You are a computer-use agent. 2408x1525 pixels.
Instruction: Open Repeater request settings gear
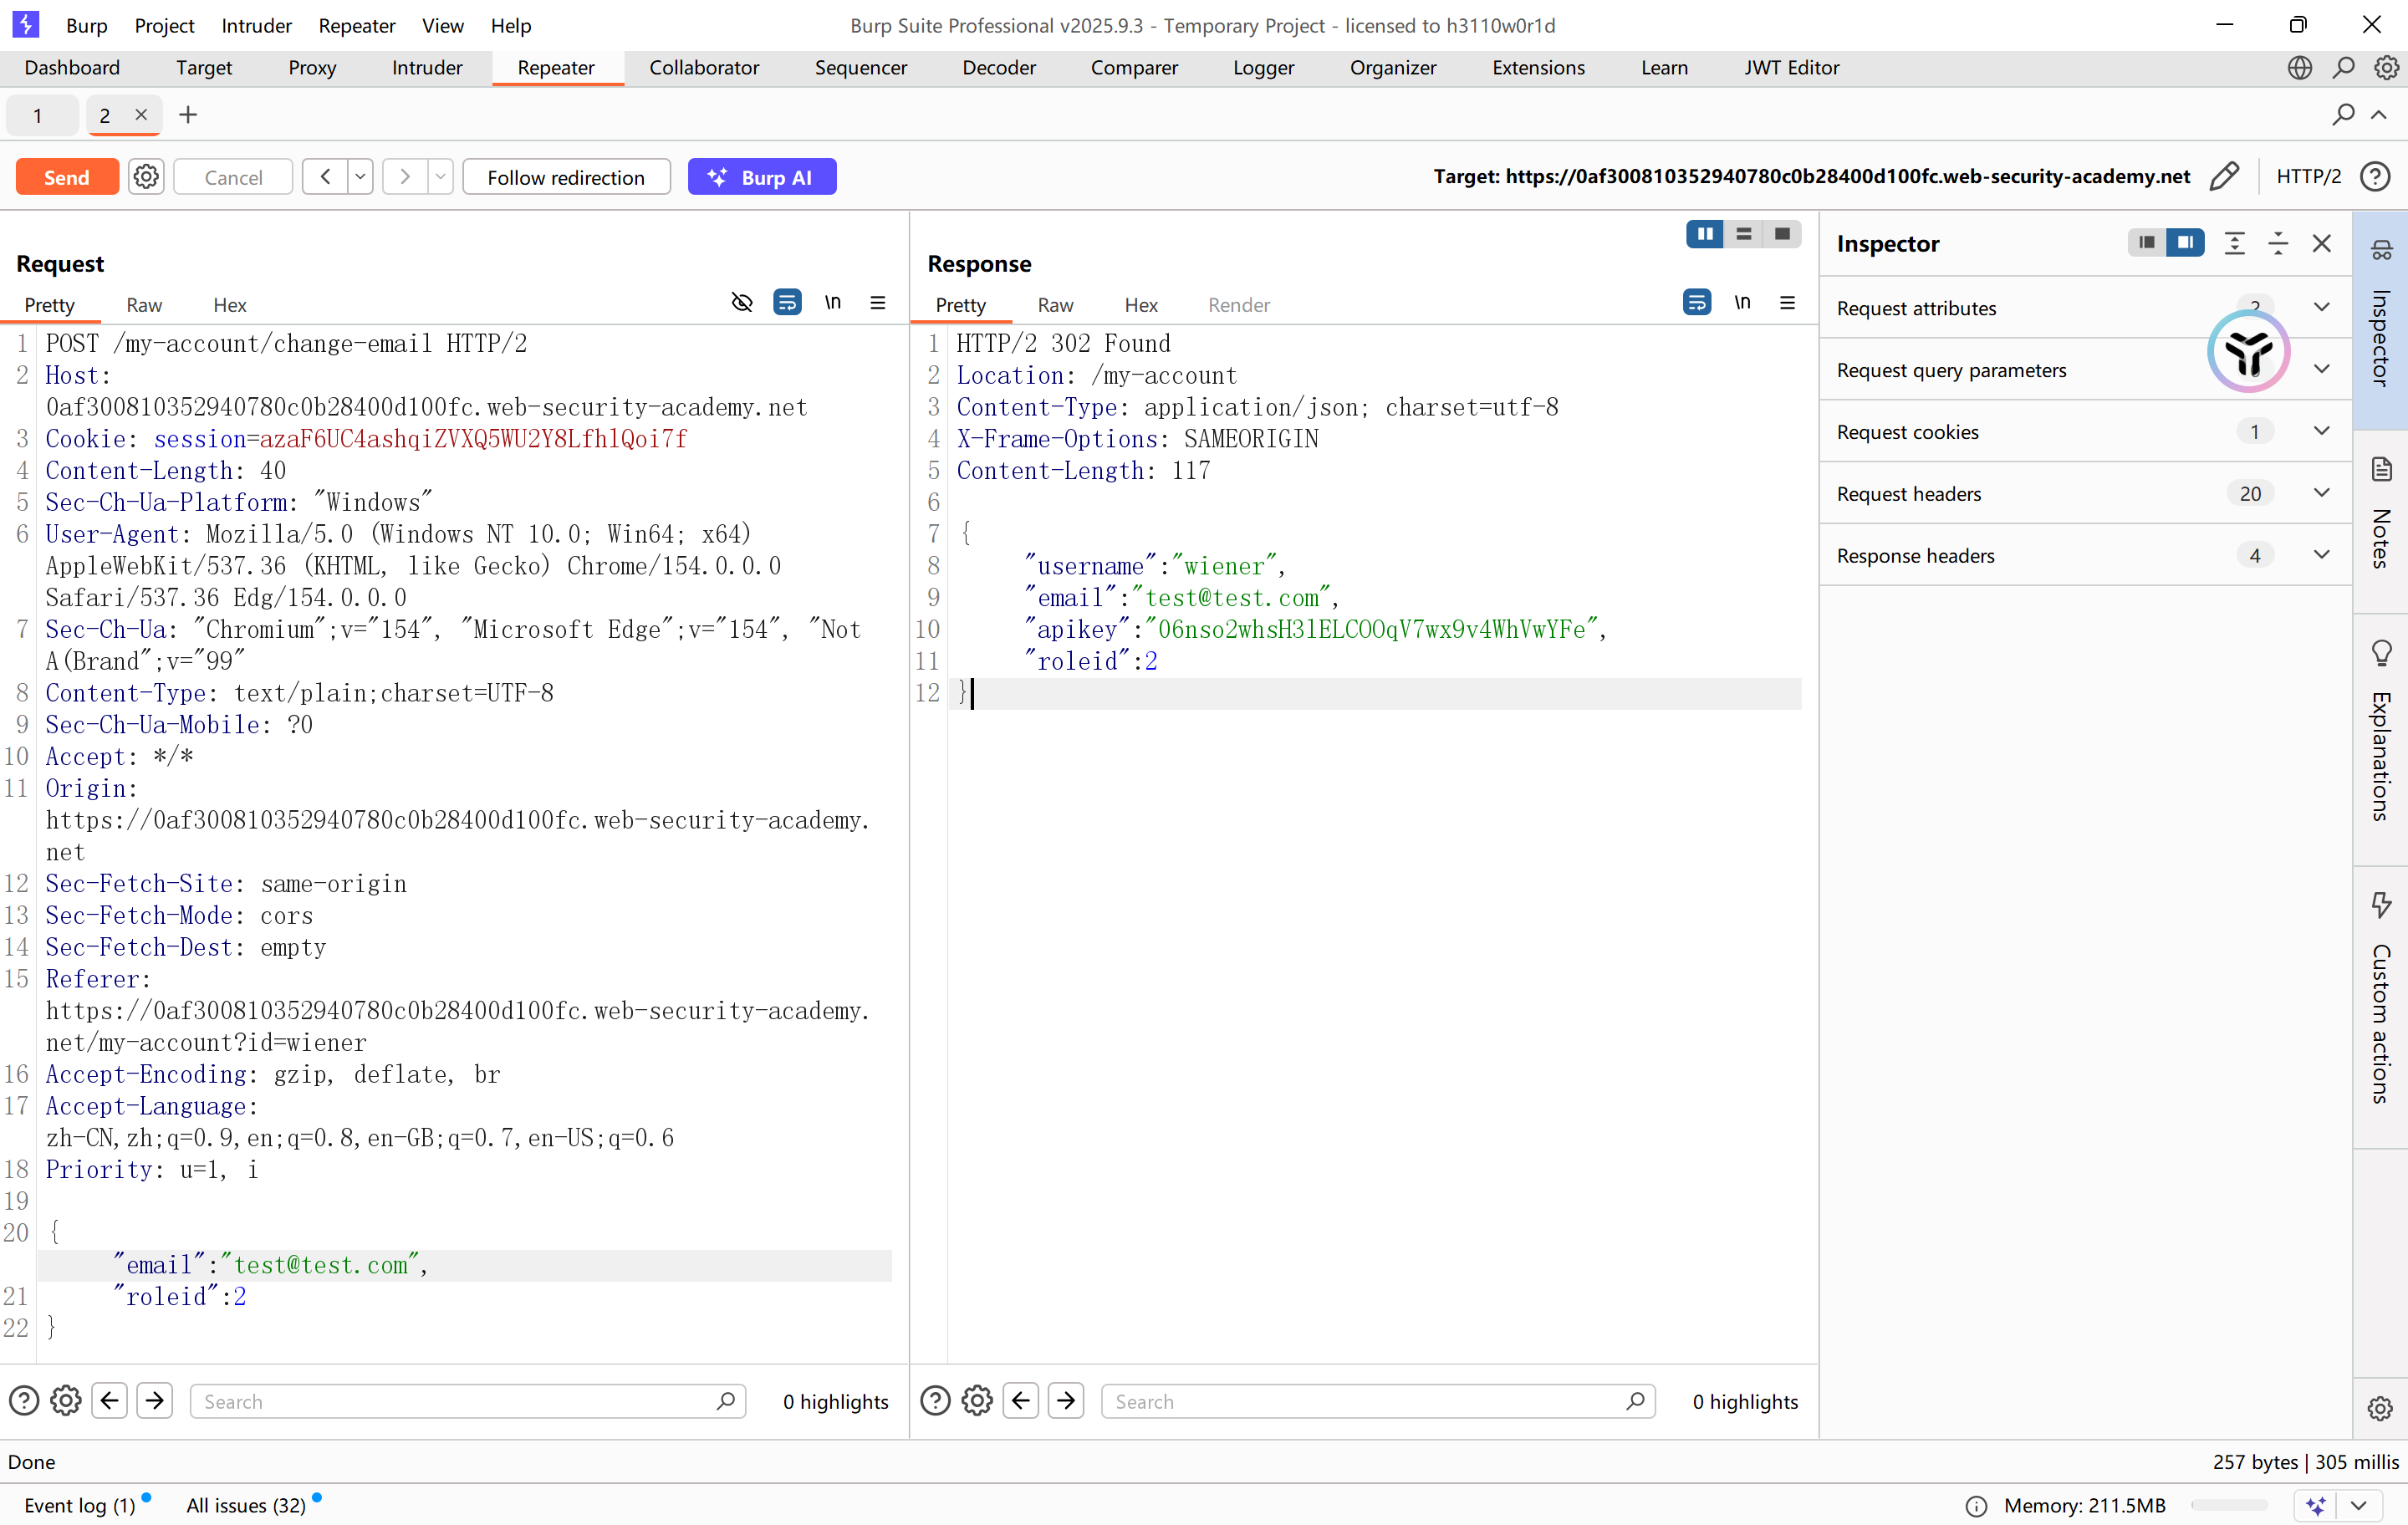(146, 177)
